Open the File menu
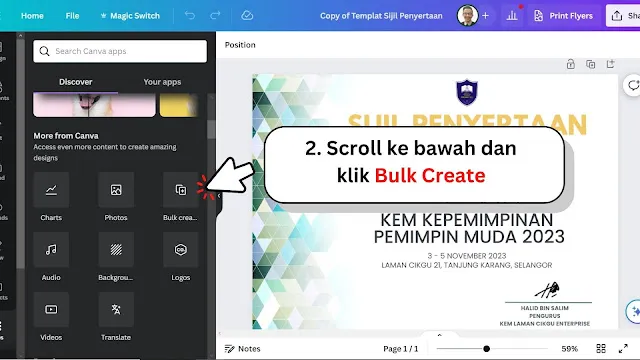Viewport: 640px width, 360px height. point(72,16)
